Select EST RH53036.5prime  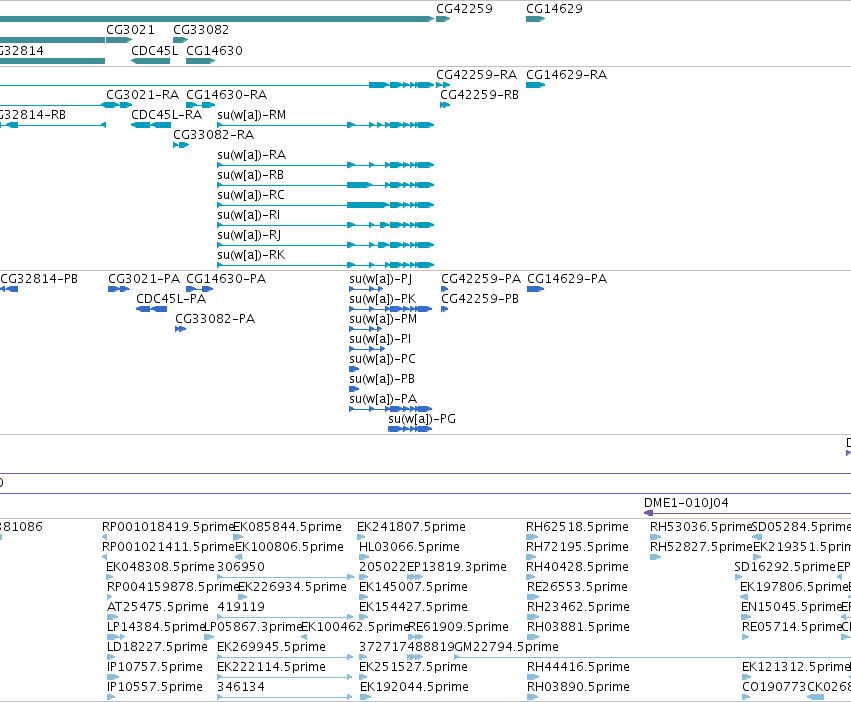point(701,527)
